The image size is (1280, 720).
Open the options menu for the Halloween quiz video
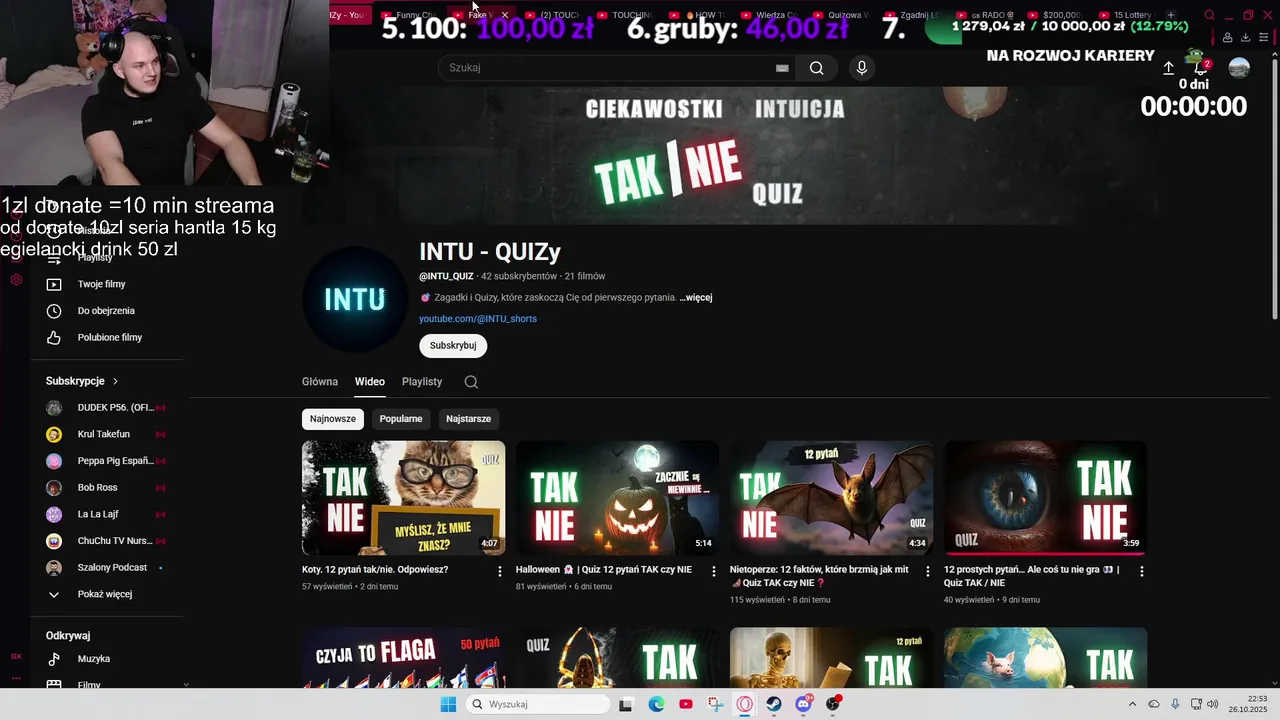coord(714,571)
